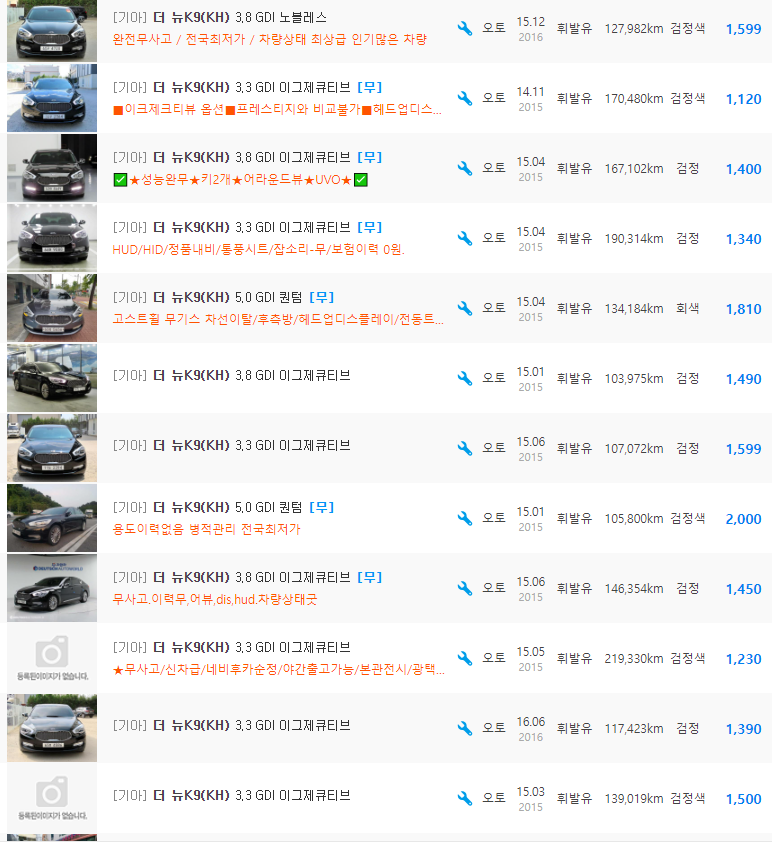772x842 pixels.
Task: Click registration date 16.06 2016
Action: (x=531, y=729)
